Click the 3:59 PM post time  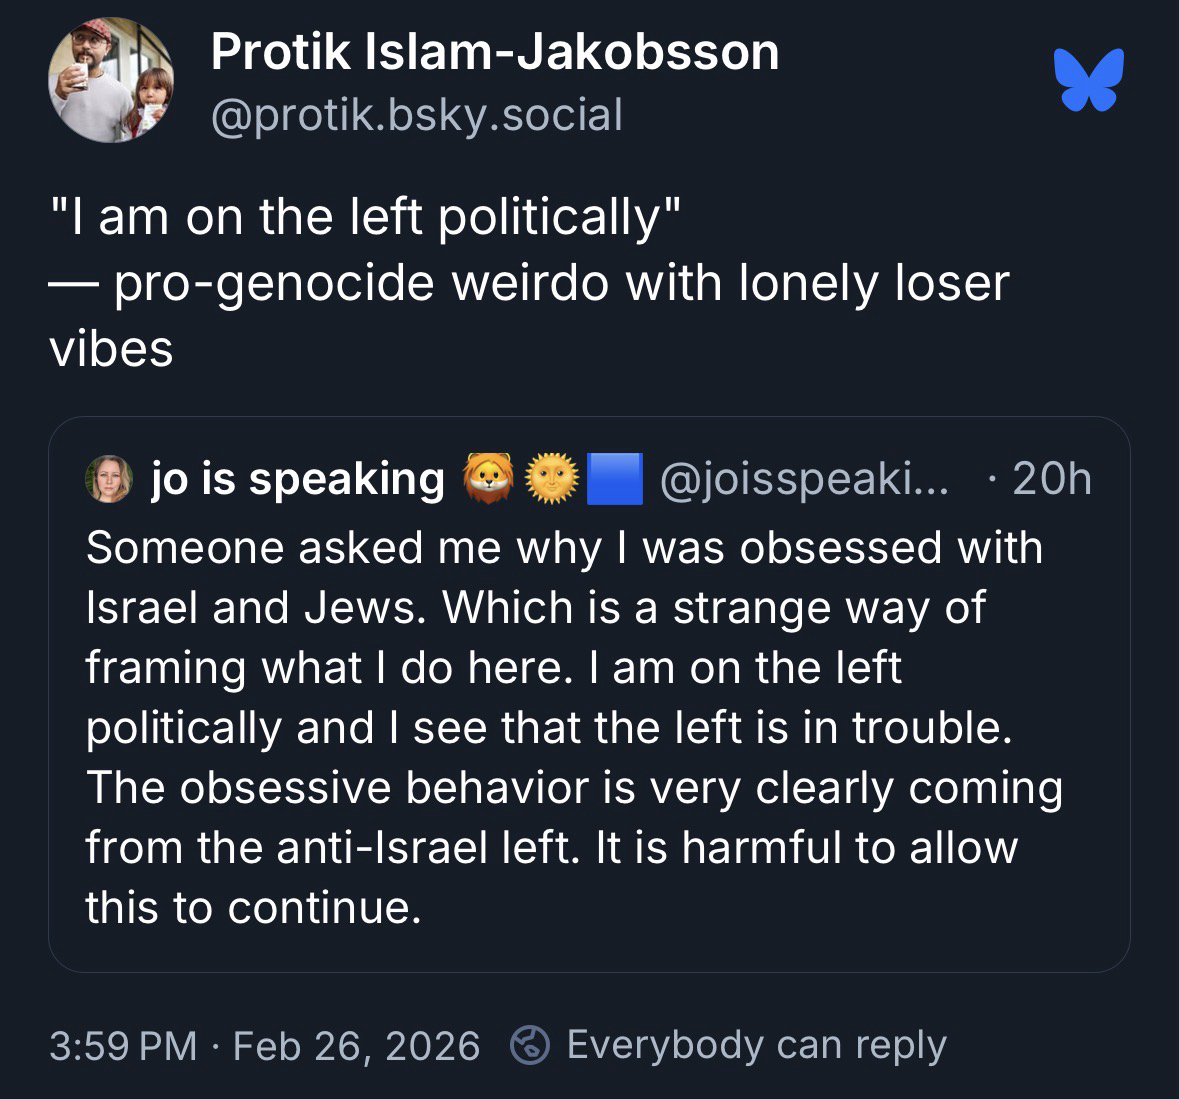(123, 1046)
